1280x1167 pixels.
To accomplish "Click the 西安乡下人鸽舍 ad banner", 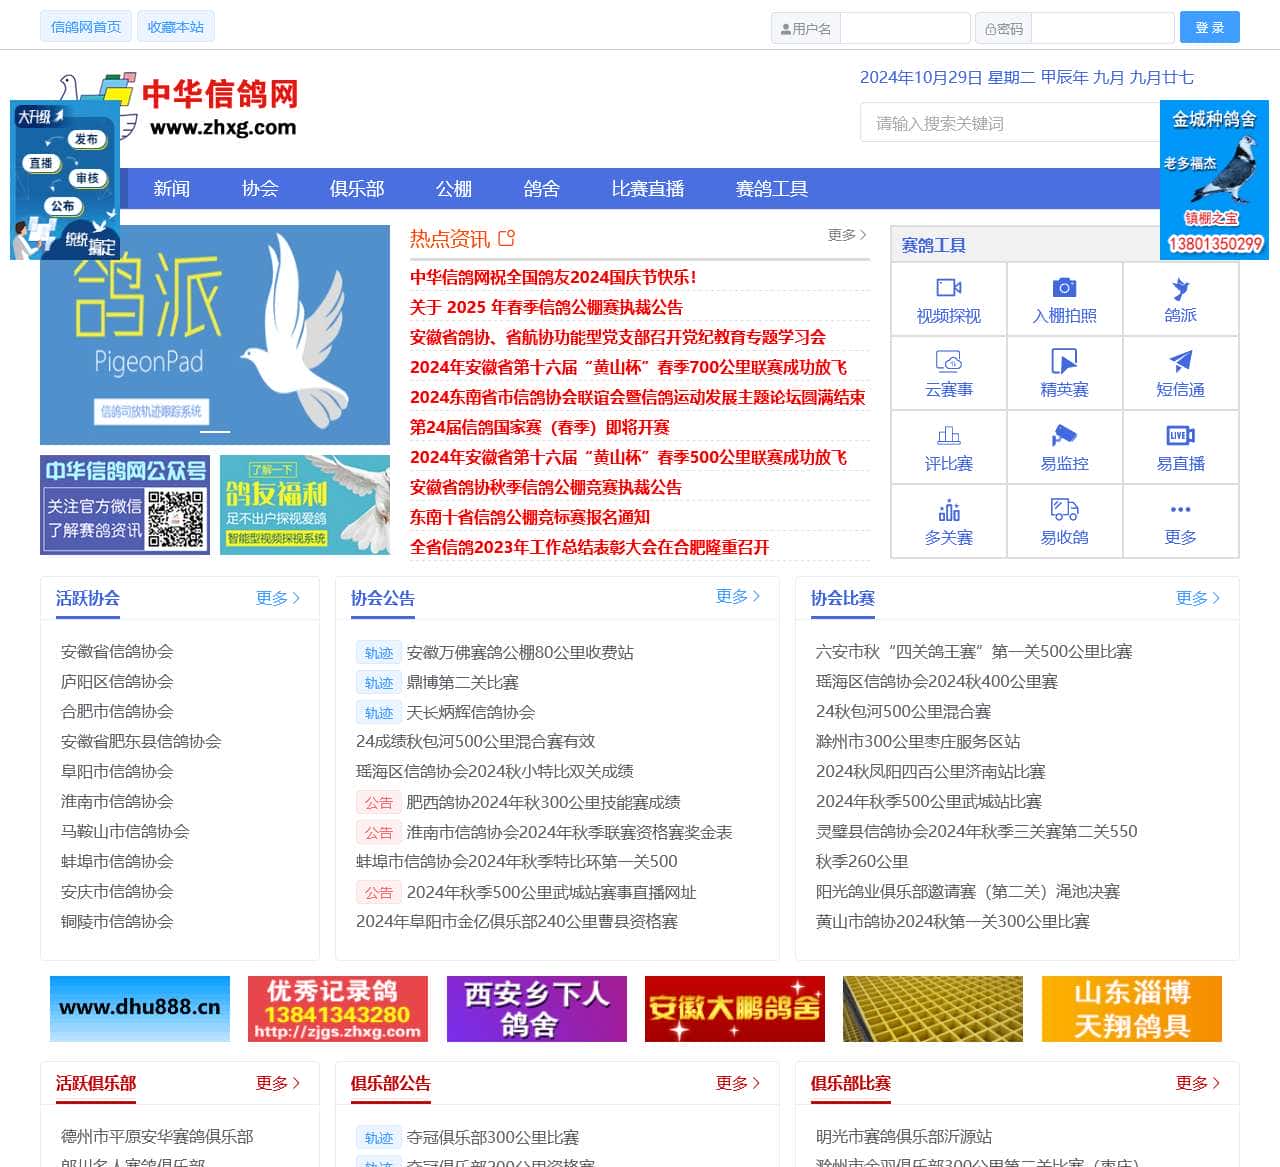I will [537, 1009].
